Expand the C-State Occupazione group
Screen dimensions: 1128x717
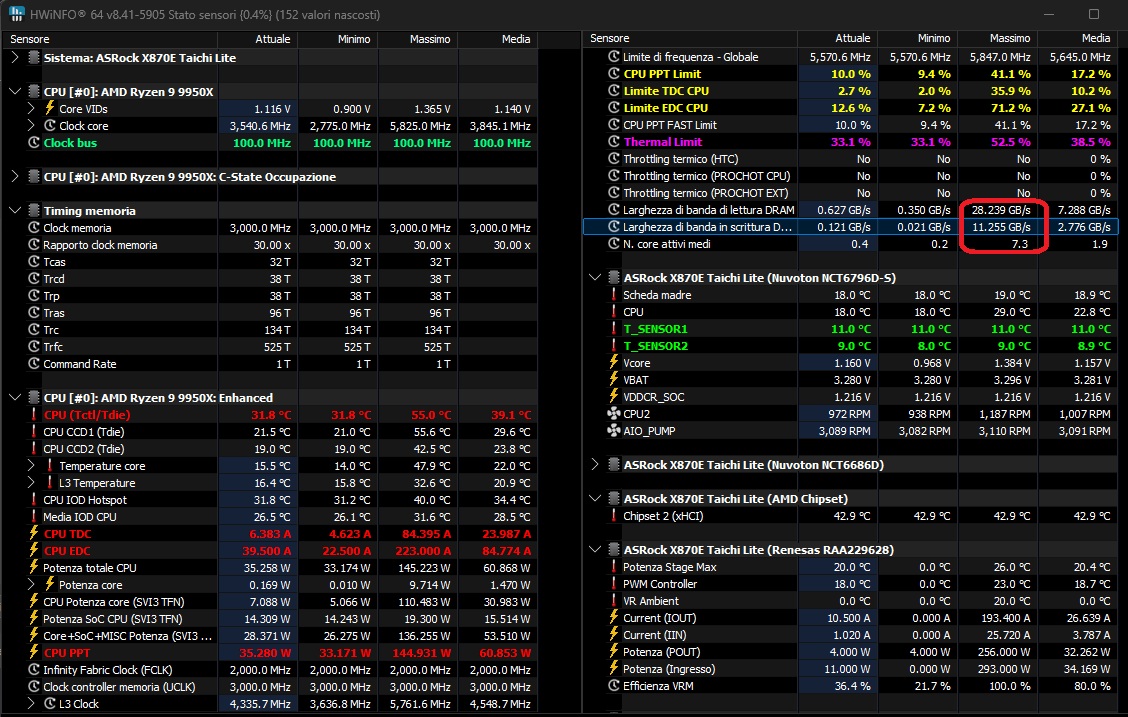point(15,176)
